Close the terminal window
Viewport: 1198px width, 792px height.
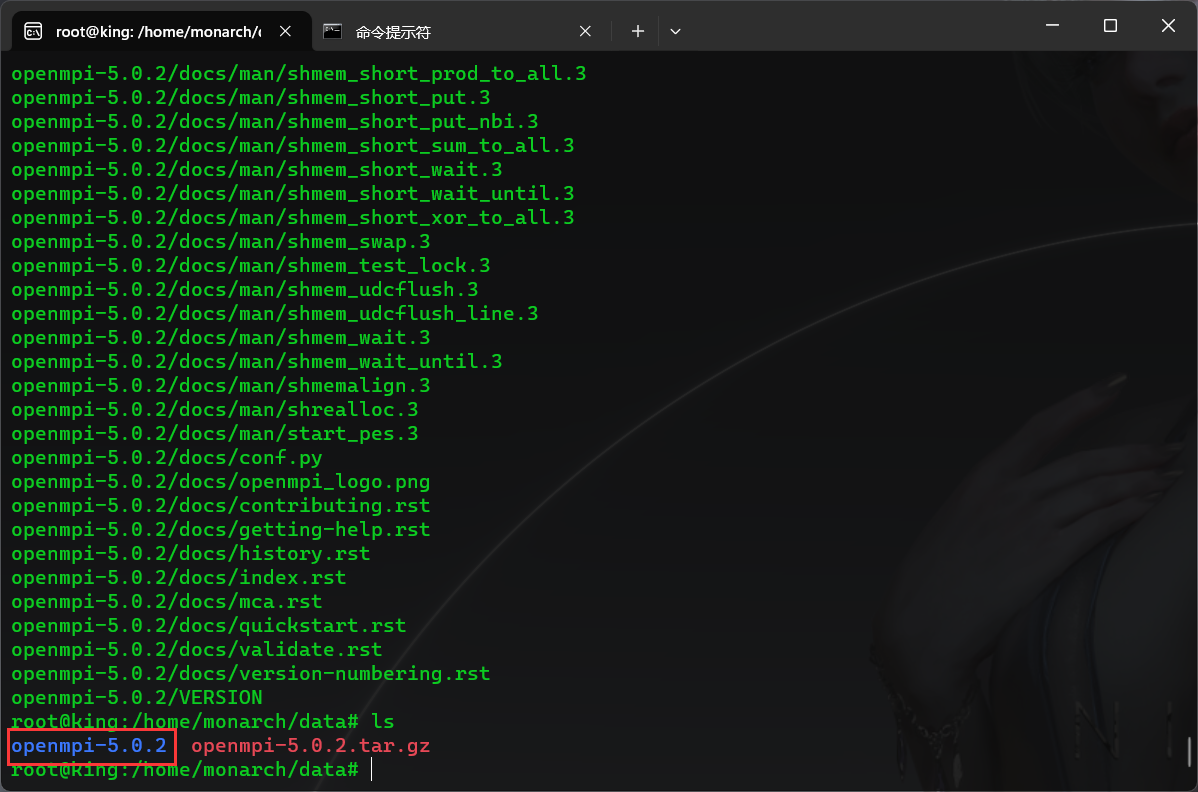(1168, 25)
